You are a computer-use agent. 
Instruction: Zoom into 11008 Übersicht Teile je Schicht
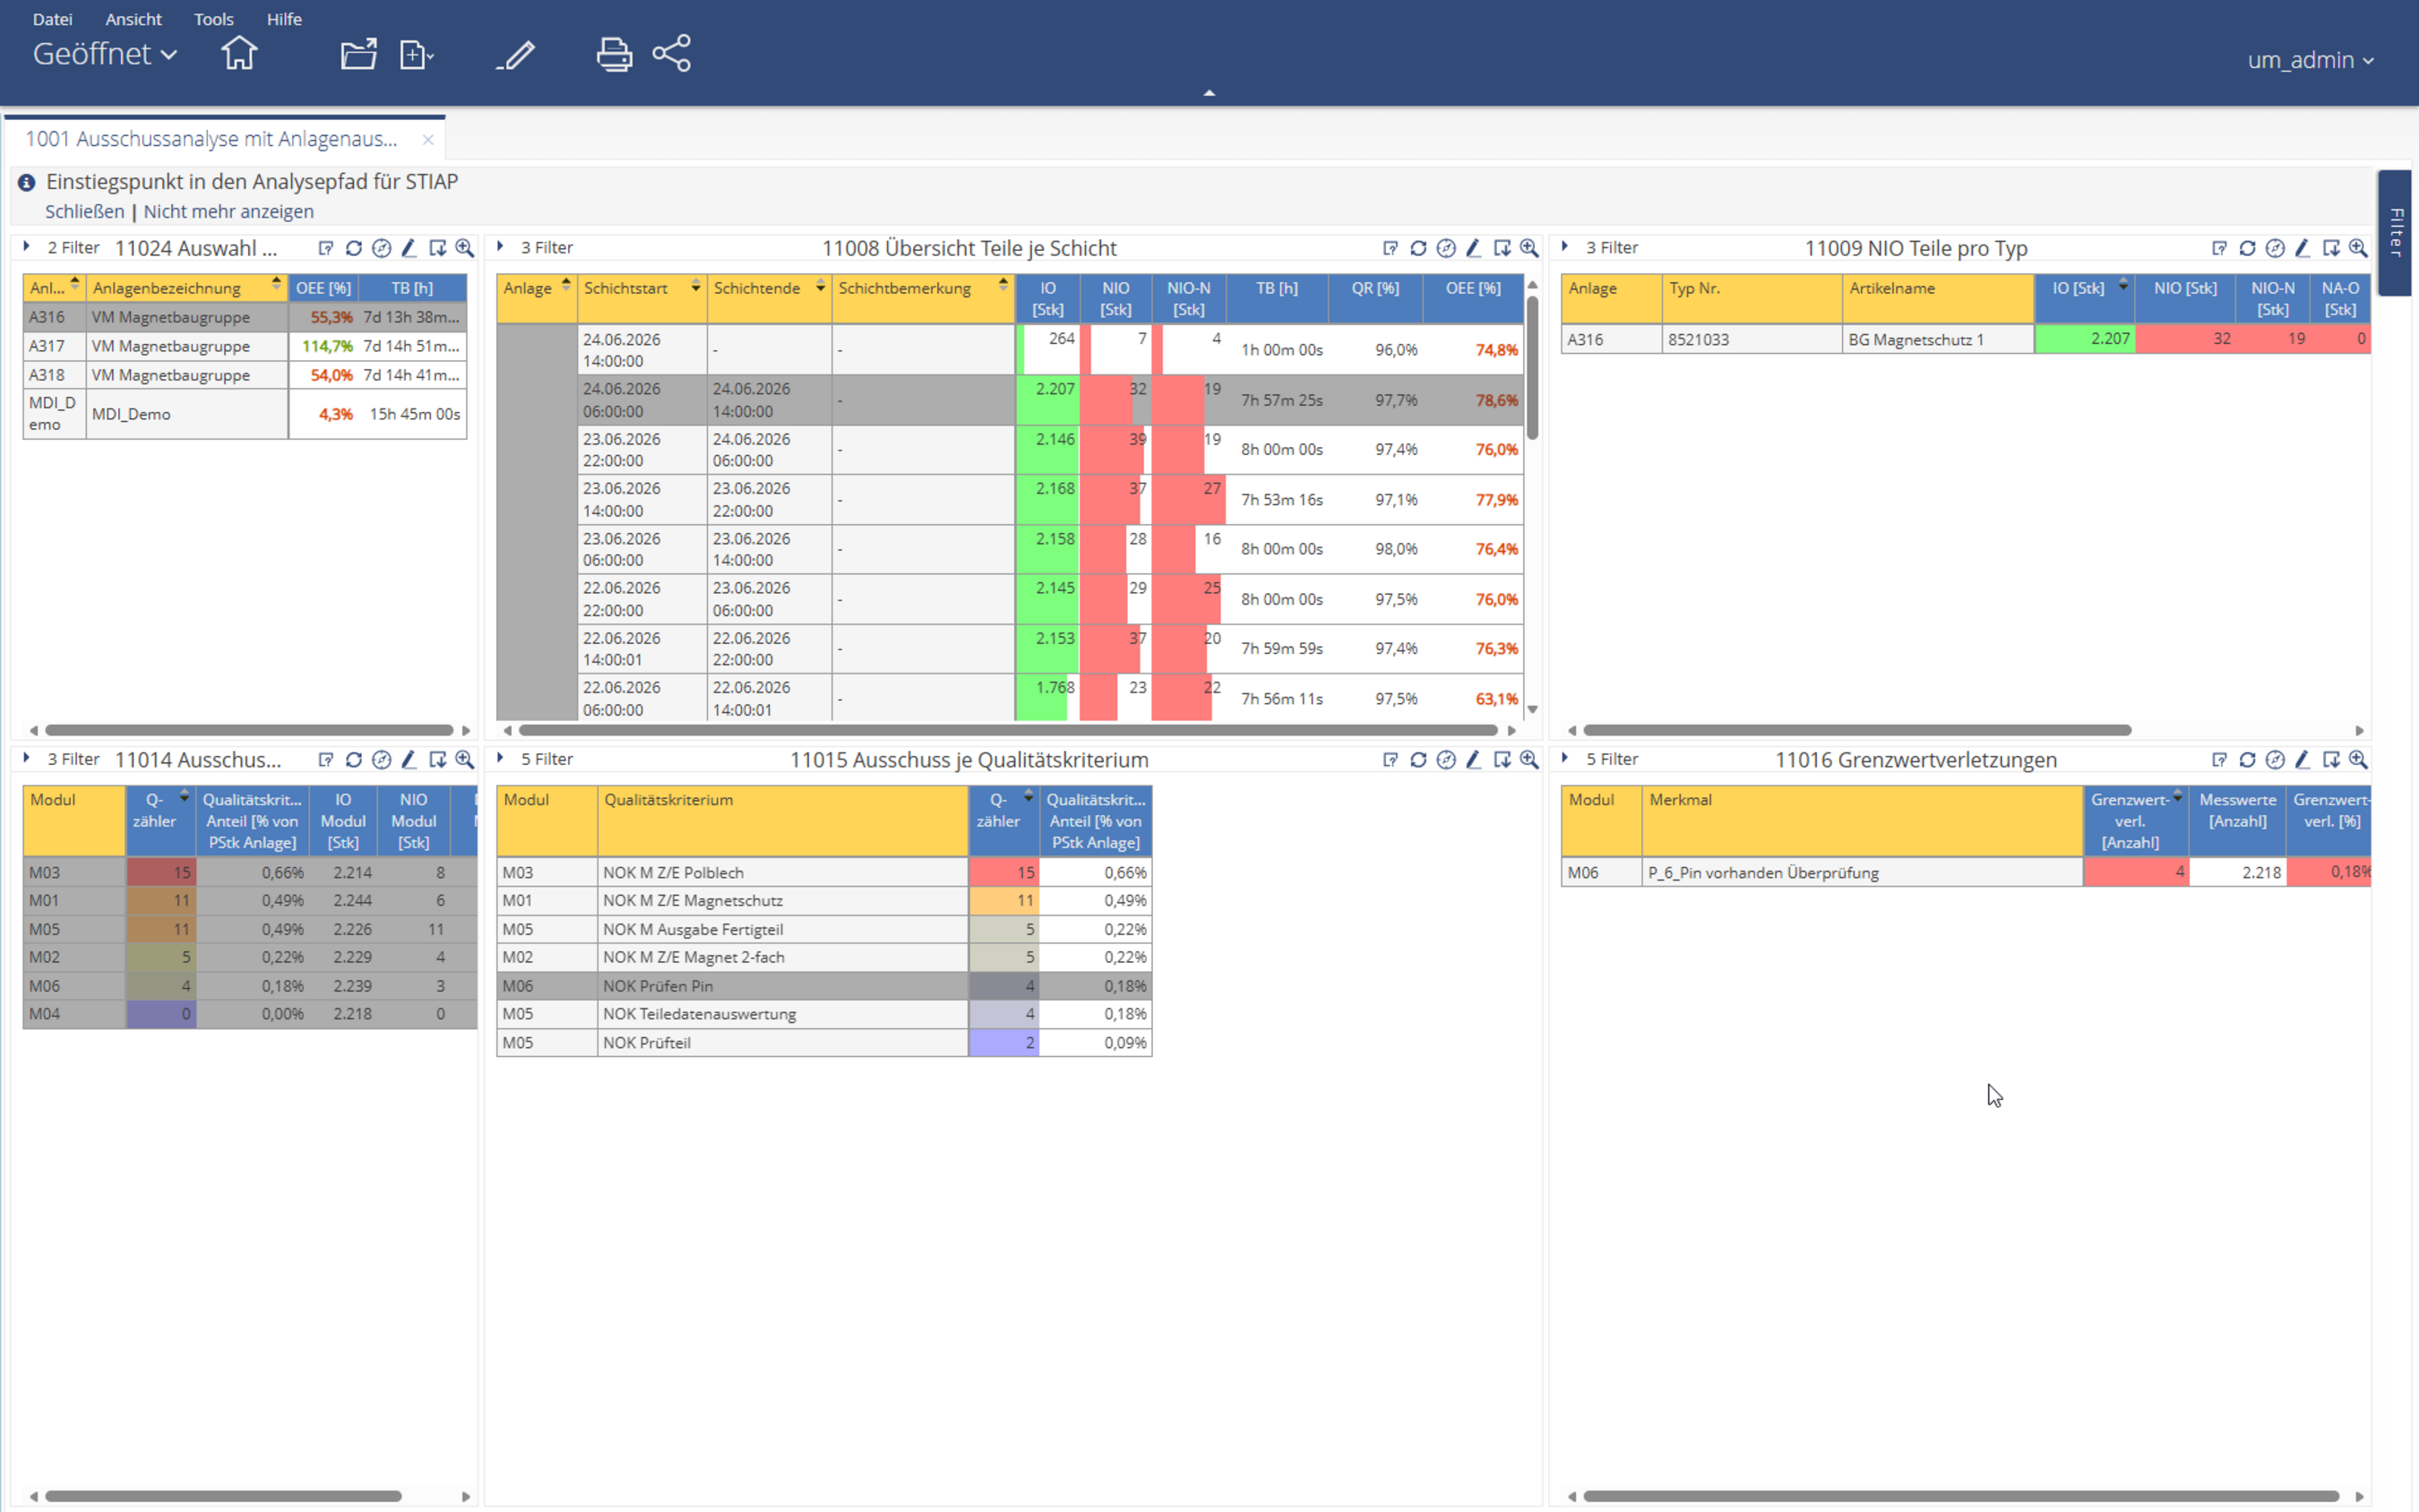click(x=1529, y=248)
